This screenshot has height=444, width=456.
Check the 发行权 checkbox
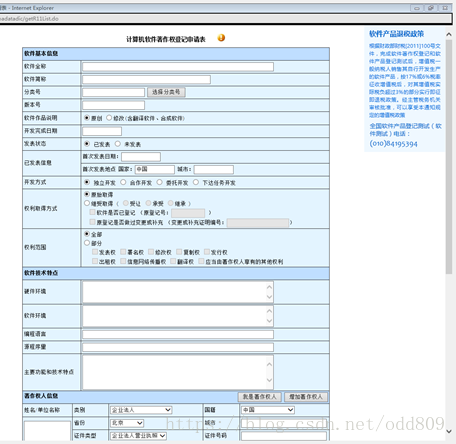point(207,252)
